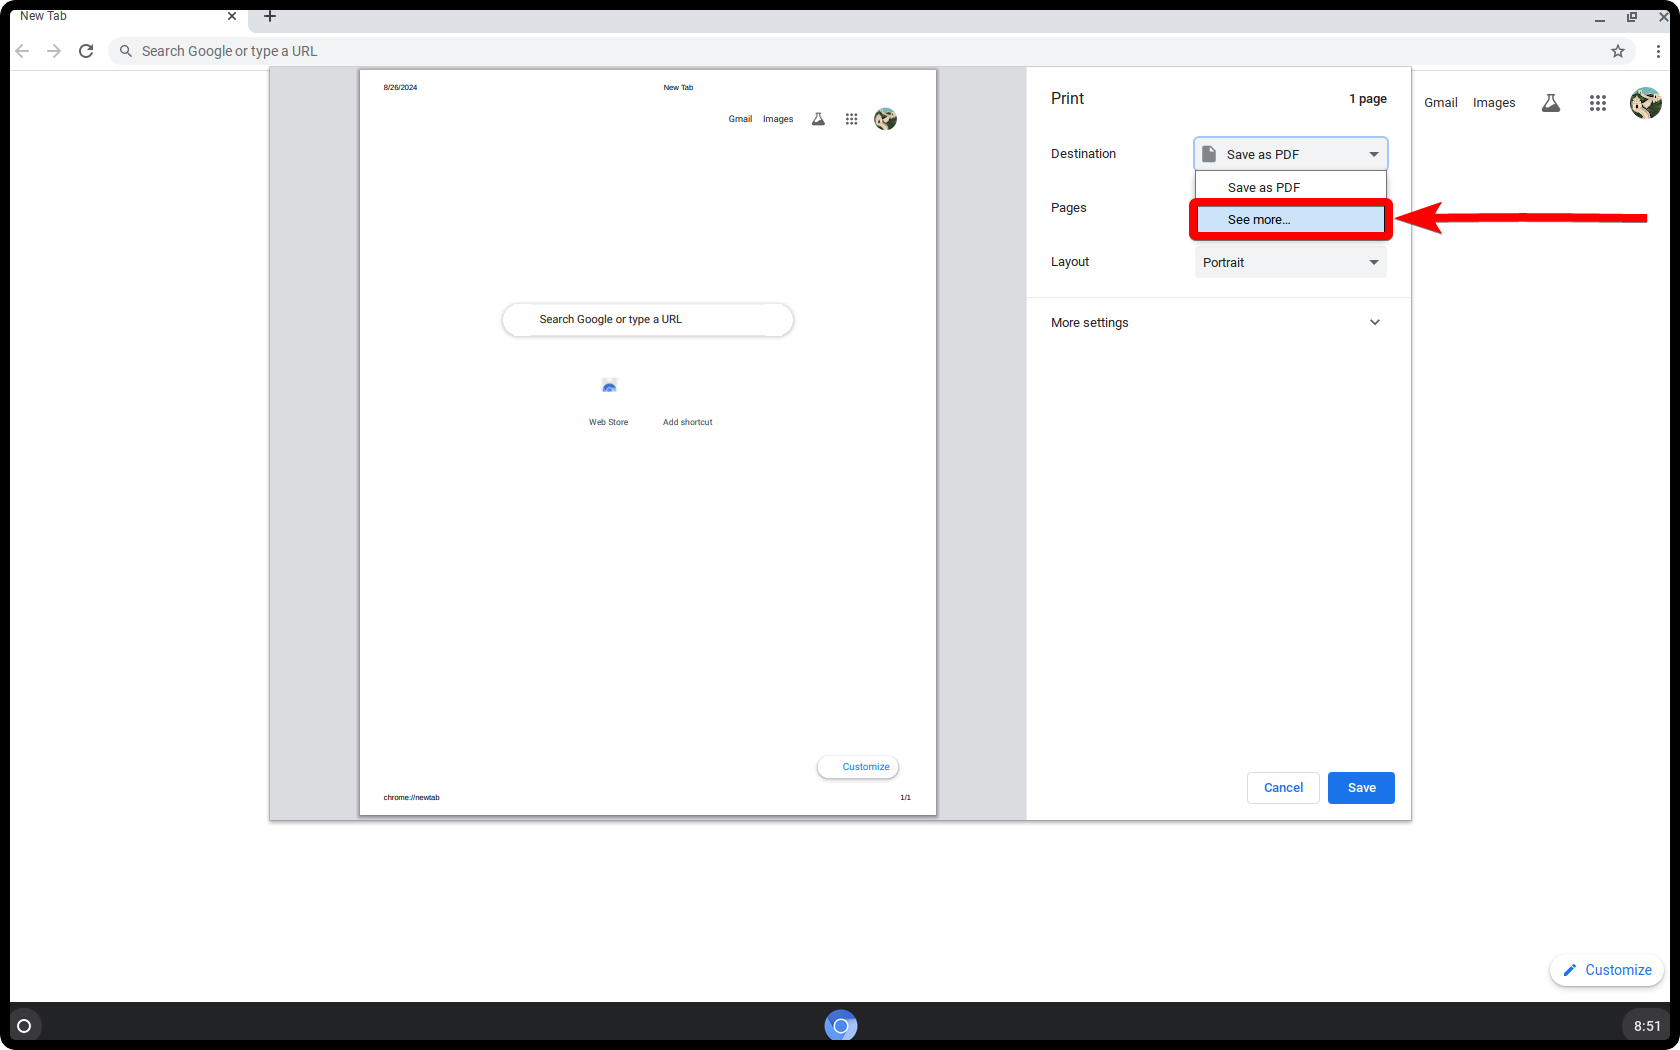Viewport: 1680px width, 1050px height.
Task: Click the 'Pages' label
Action: click(x=1068, y=208)
